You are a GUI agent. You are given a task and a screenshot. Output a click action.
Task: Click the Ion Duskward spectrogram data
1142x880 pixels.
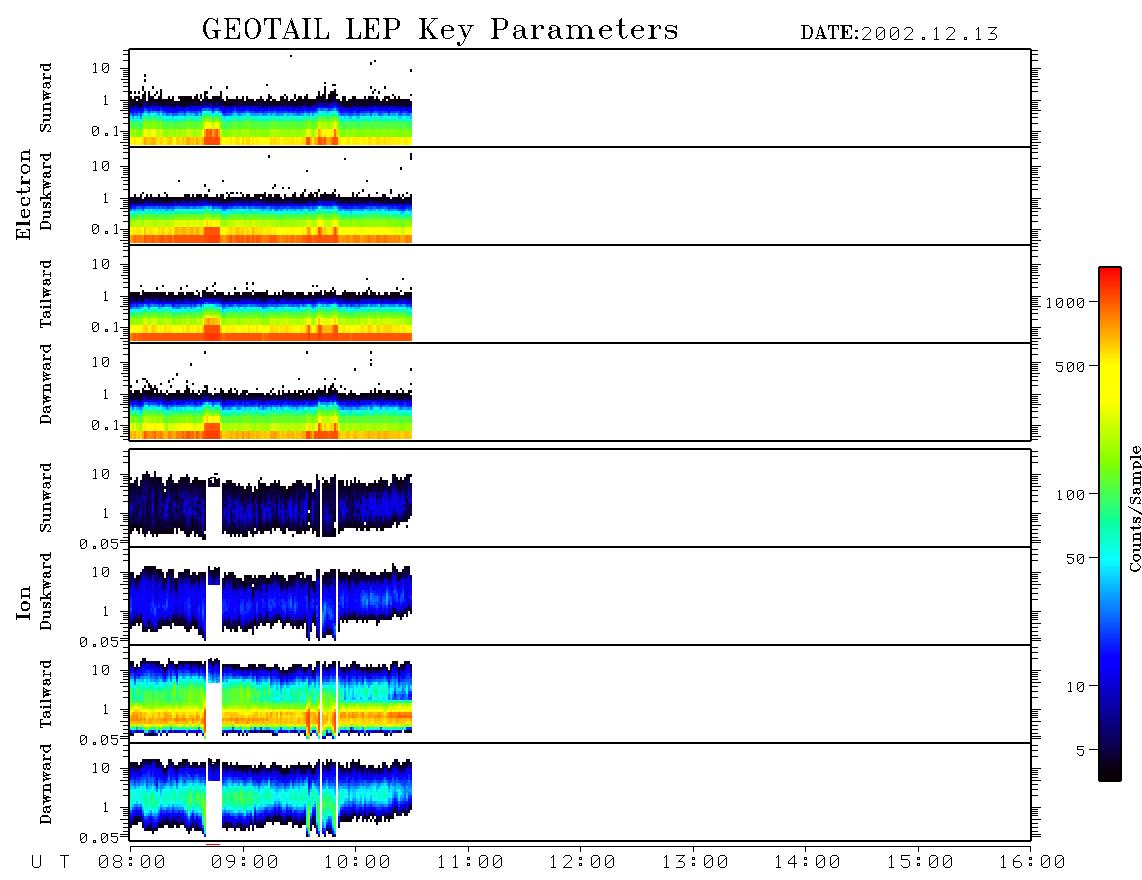point(270,602)
